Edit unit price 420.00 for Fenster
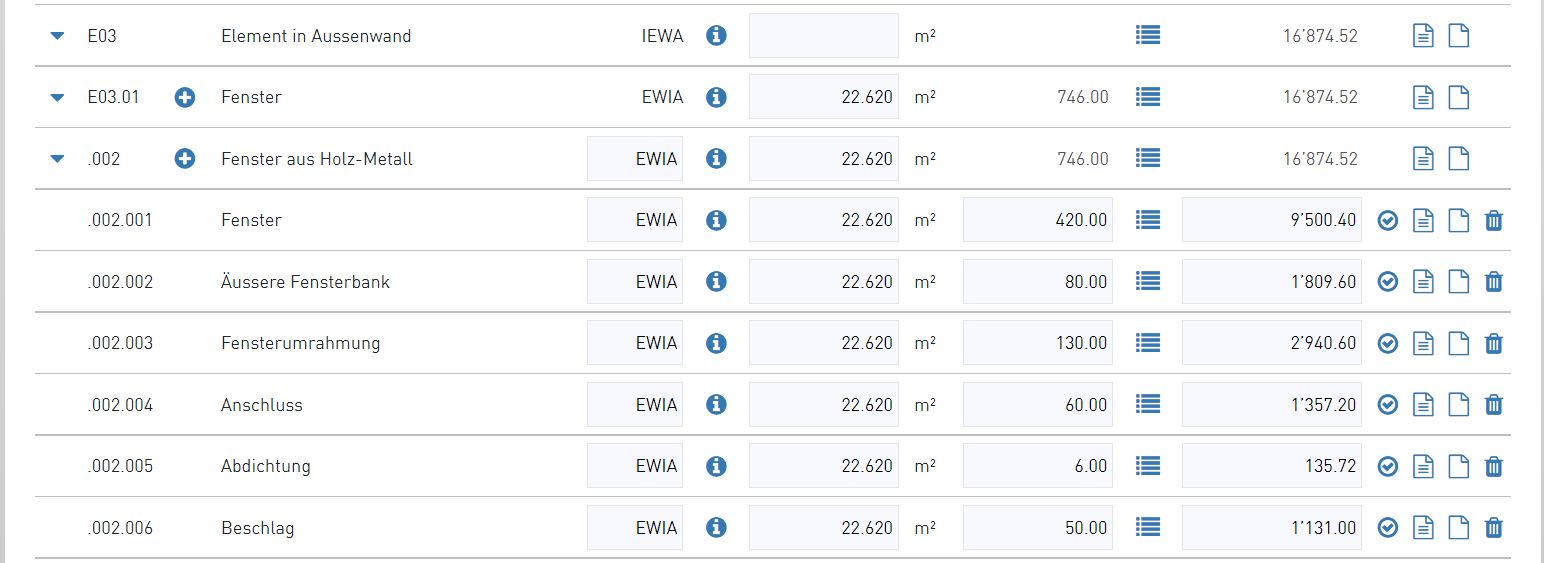The width and height of the screenshot is (1544, 563). click(1038, 220)
